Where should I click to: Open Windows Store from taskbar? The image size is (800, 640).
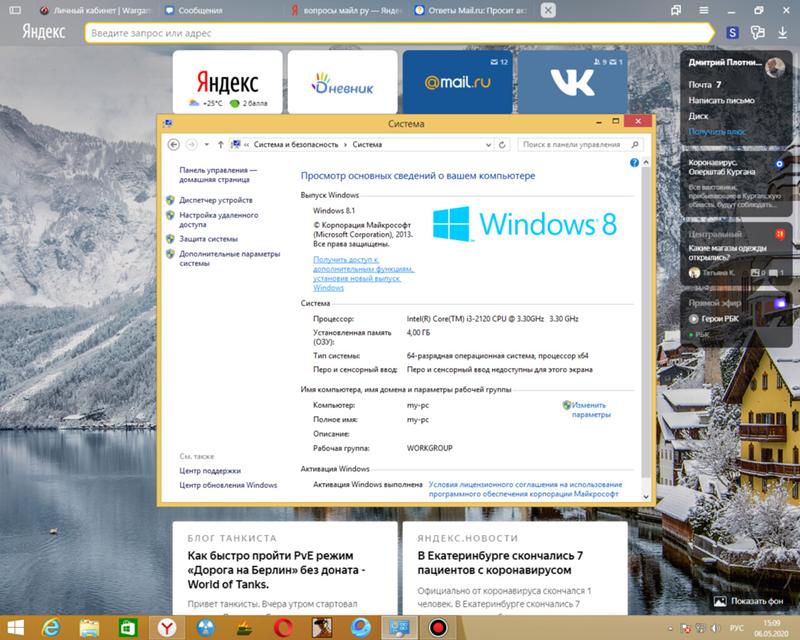(x=128, y=628)
